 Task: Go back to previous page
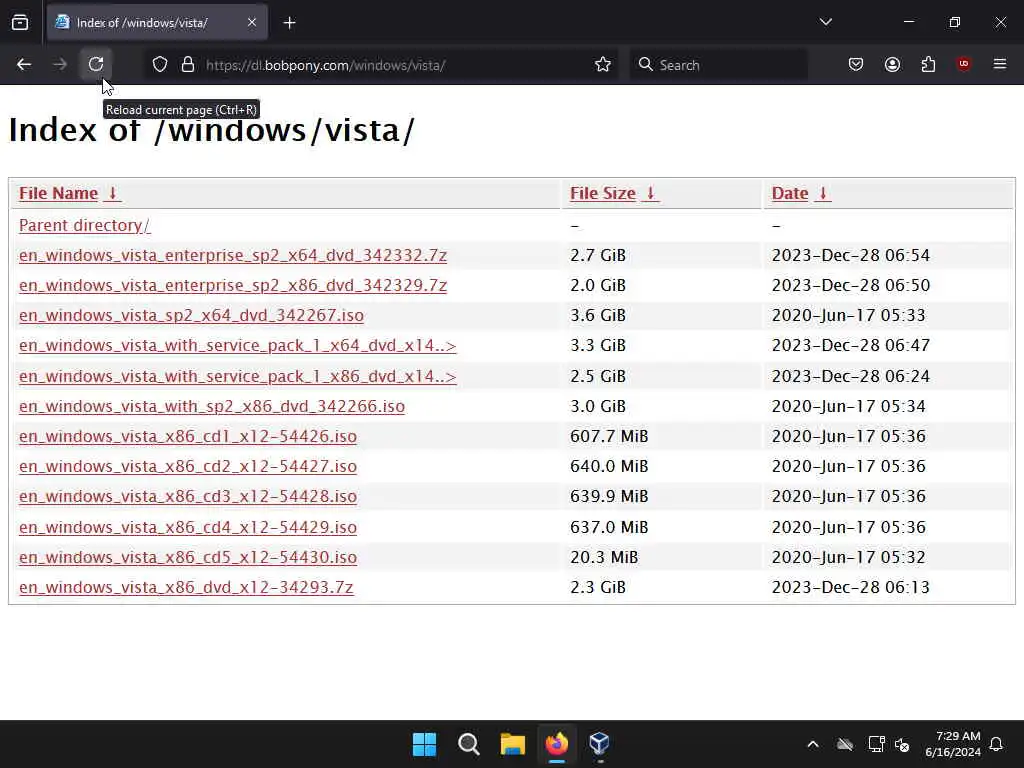(x=24, y=64)
